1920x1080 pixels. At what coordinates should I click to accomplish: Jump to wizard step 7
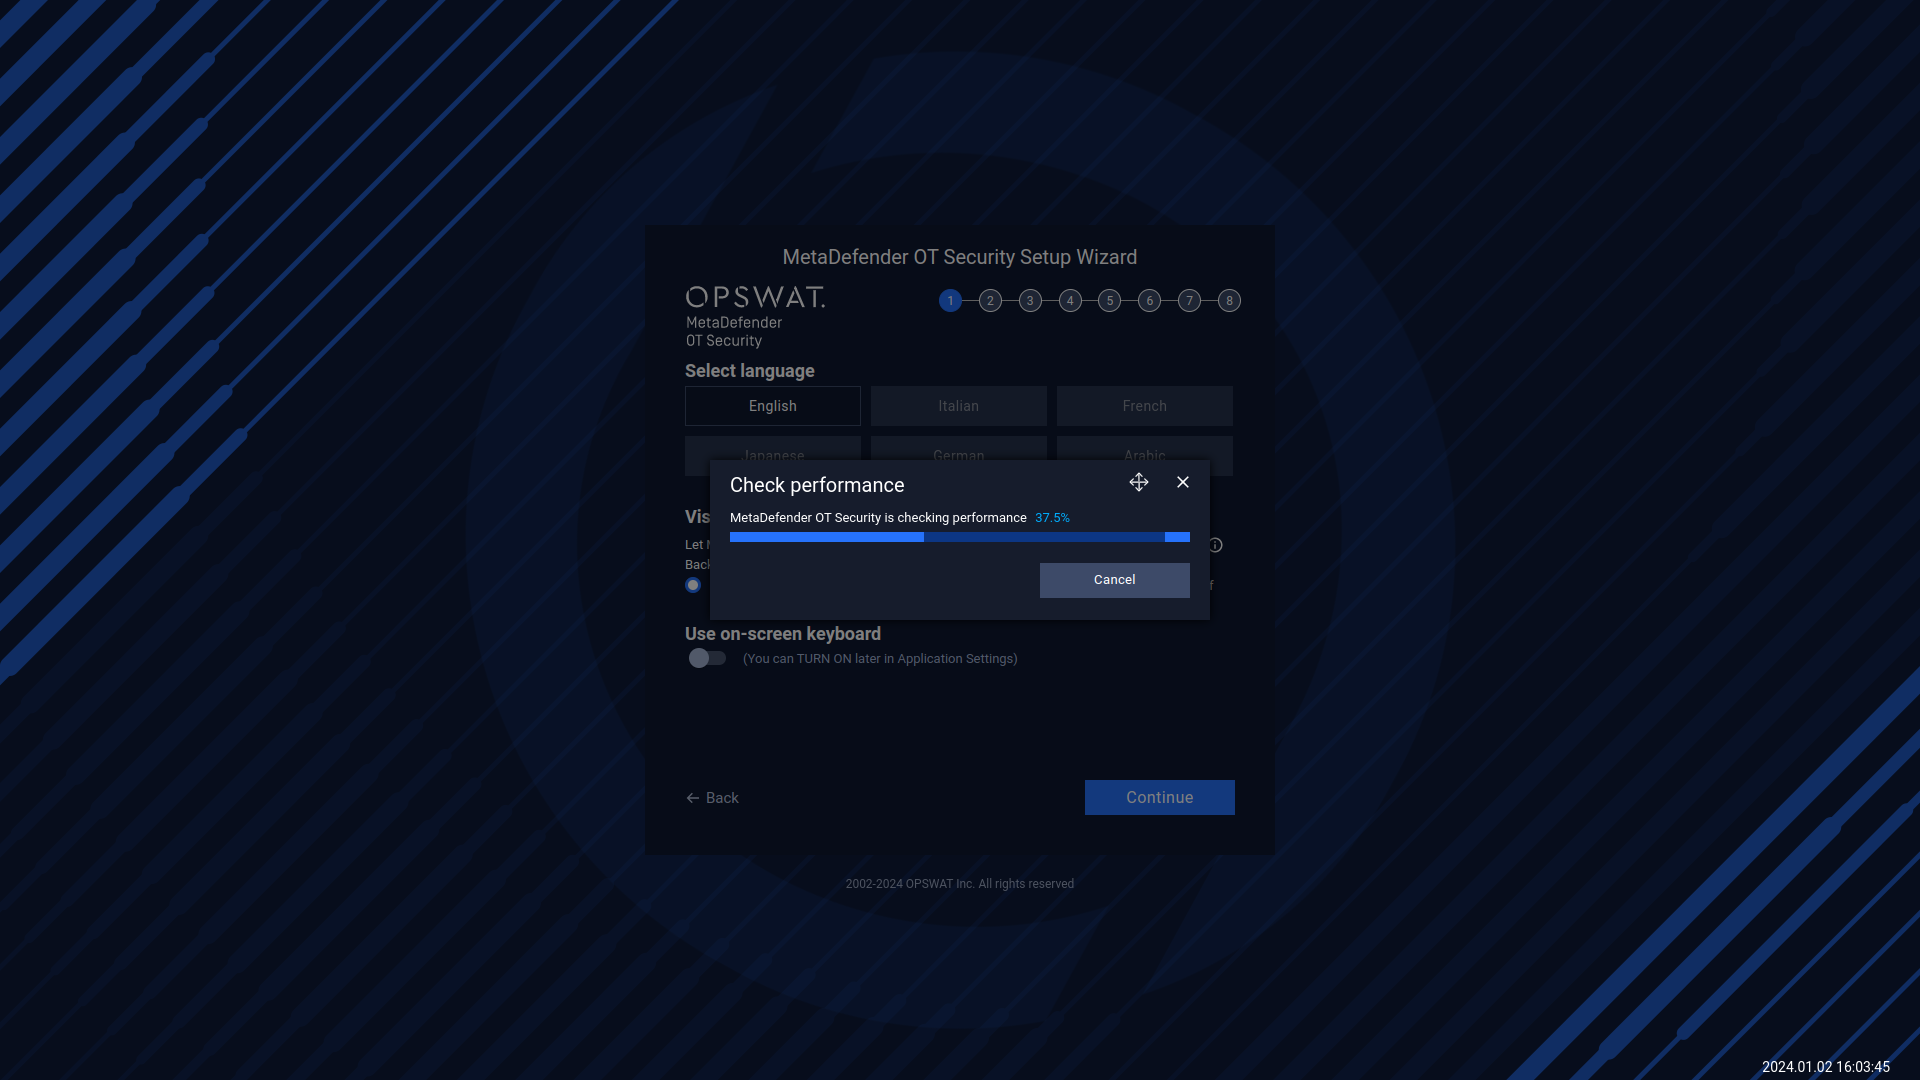pos(1189,301)
